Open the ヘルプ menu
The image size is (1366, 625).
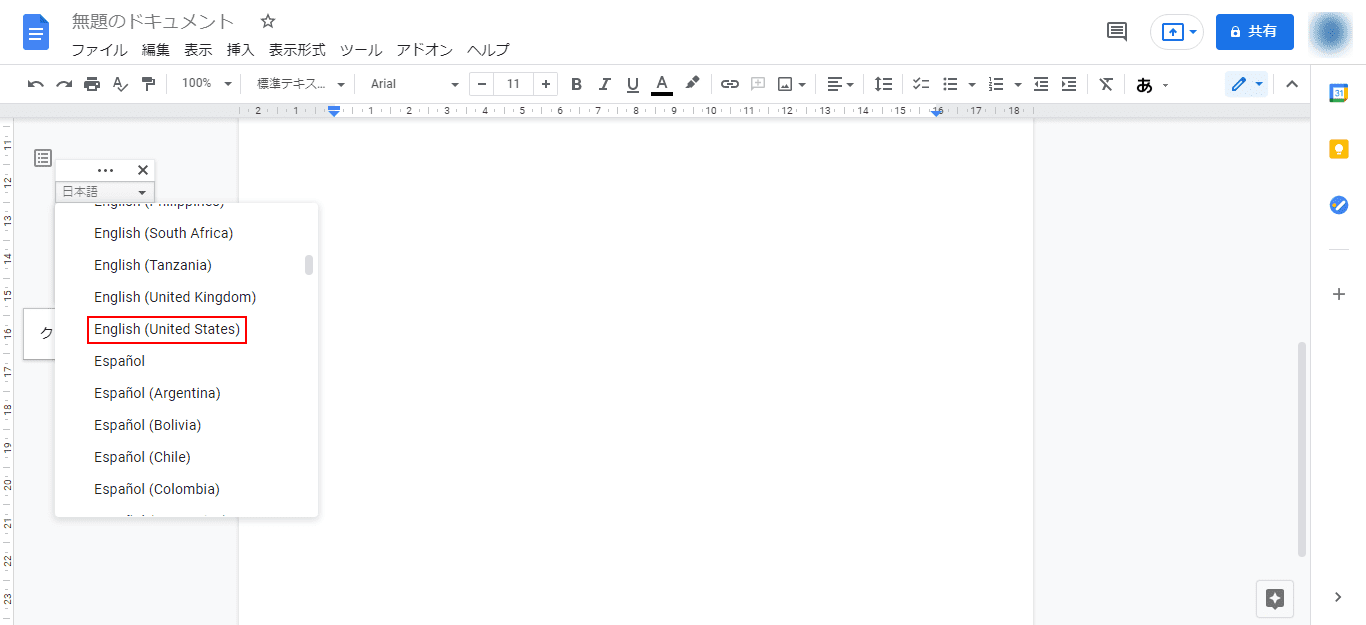click(x=488, y=50)
